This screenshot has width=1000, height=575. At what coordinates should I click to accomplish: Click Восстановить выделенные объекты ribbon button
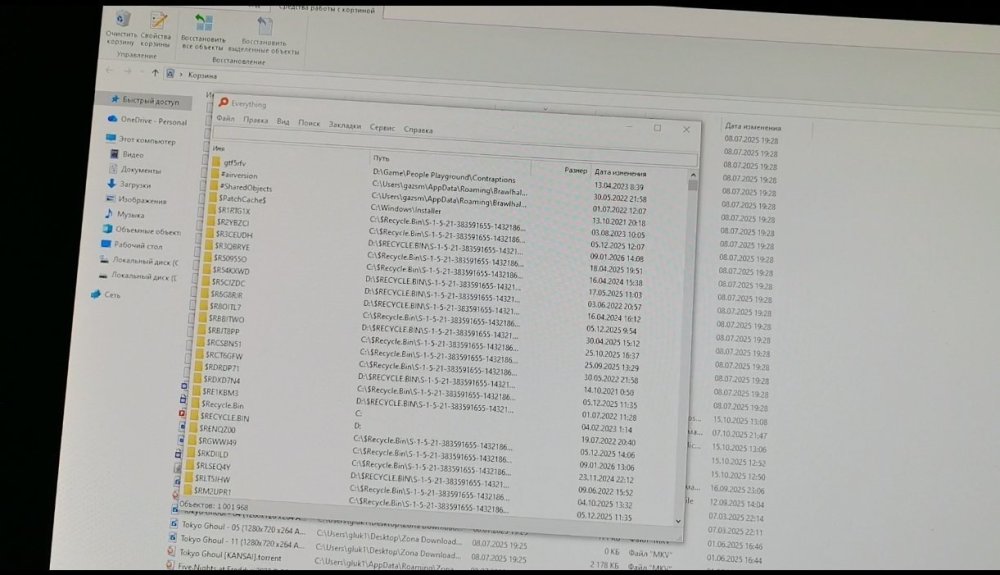click(x=264, y=36)
